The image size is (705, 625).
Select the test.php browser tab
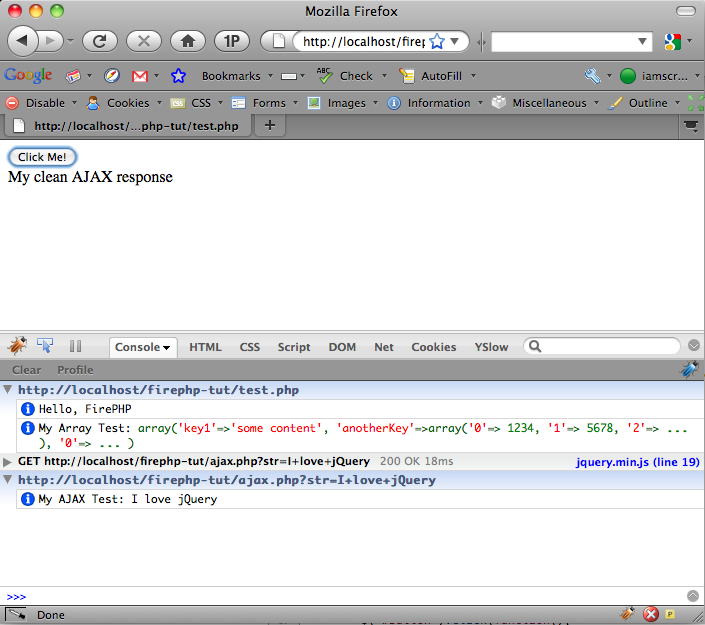point(129,126)
